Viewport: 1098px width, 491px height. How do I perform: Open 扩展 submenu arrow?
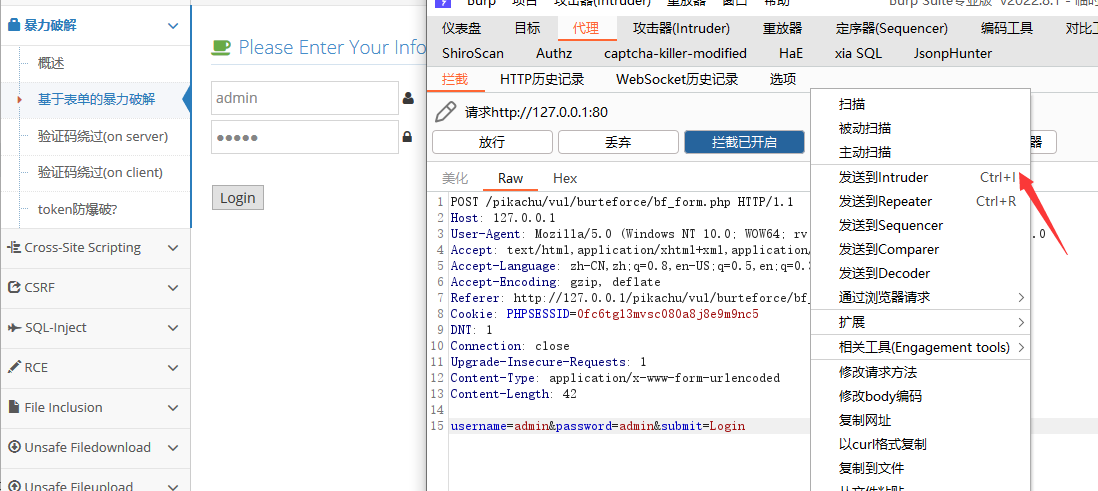pos(1021,322)
